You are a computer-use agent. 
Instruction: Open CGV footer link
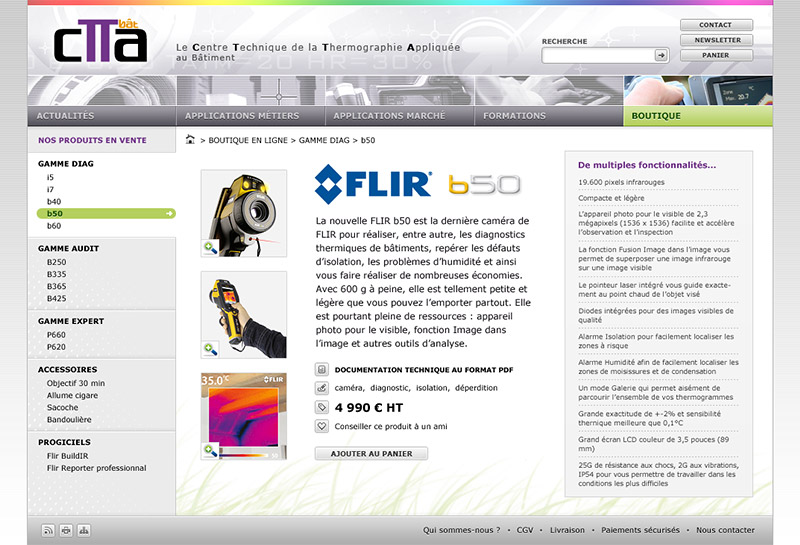[524, 530]
